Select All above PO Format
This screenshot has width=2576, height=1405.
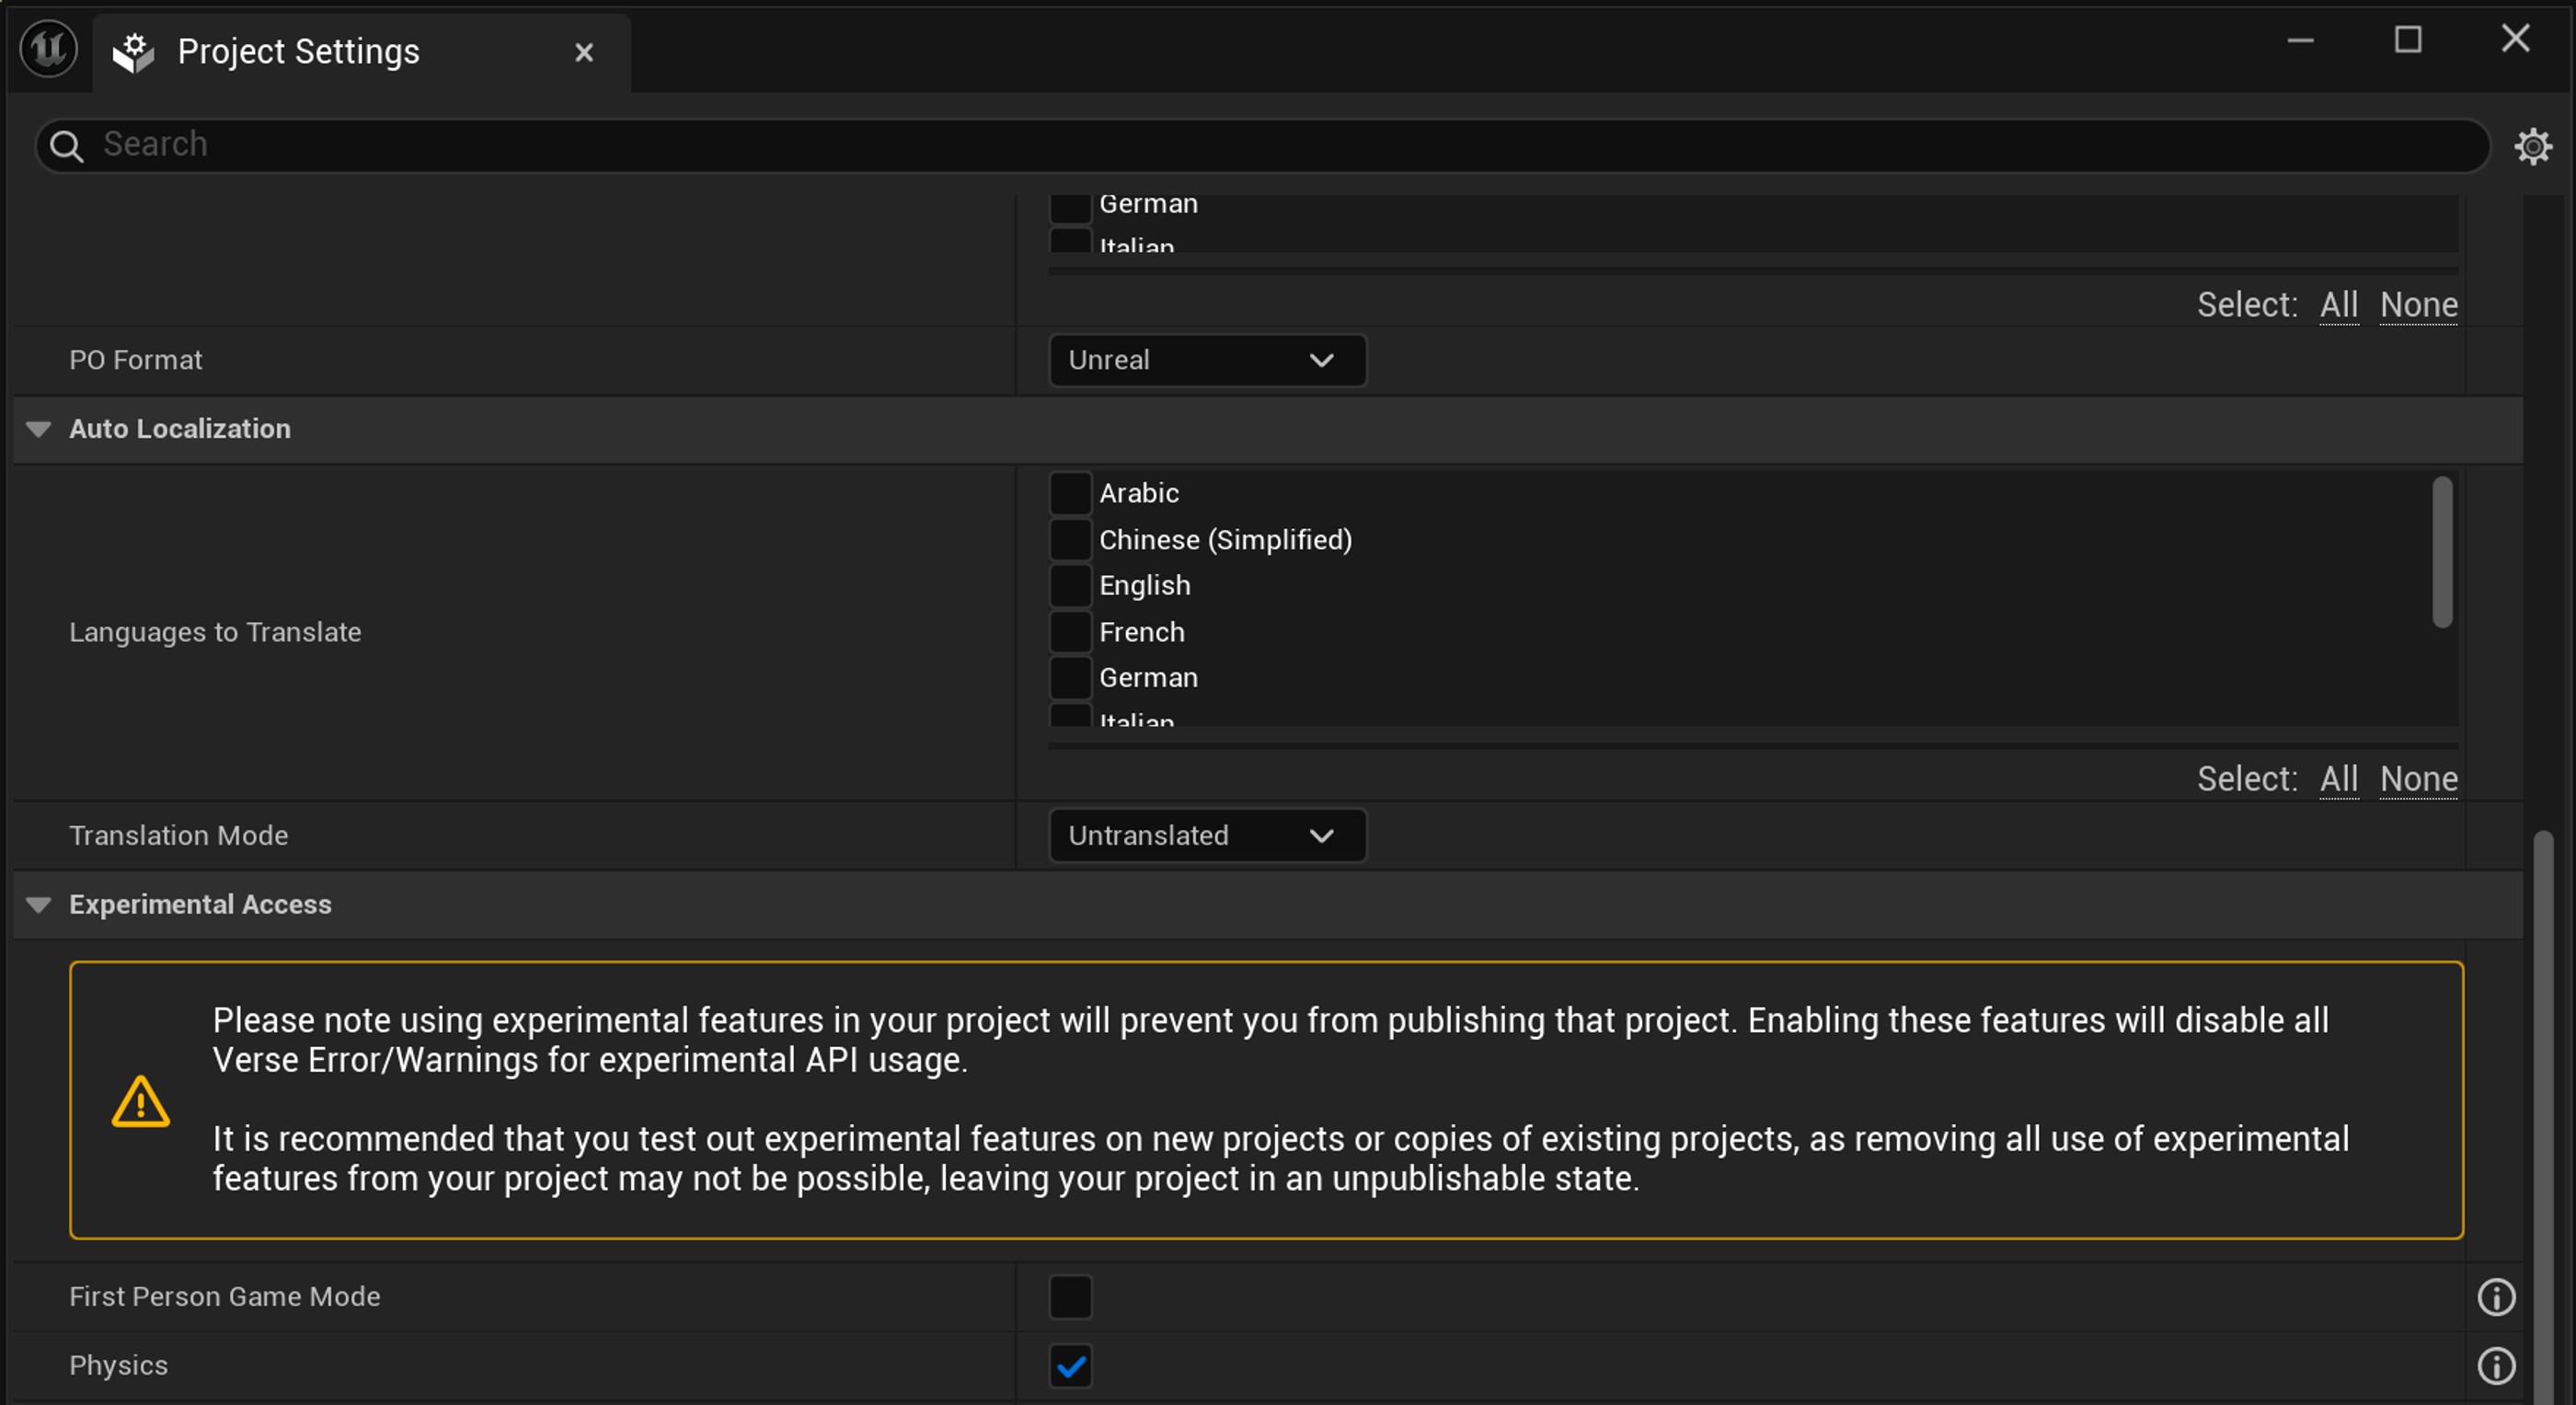point(2338,304)
